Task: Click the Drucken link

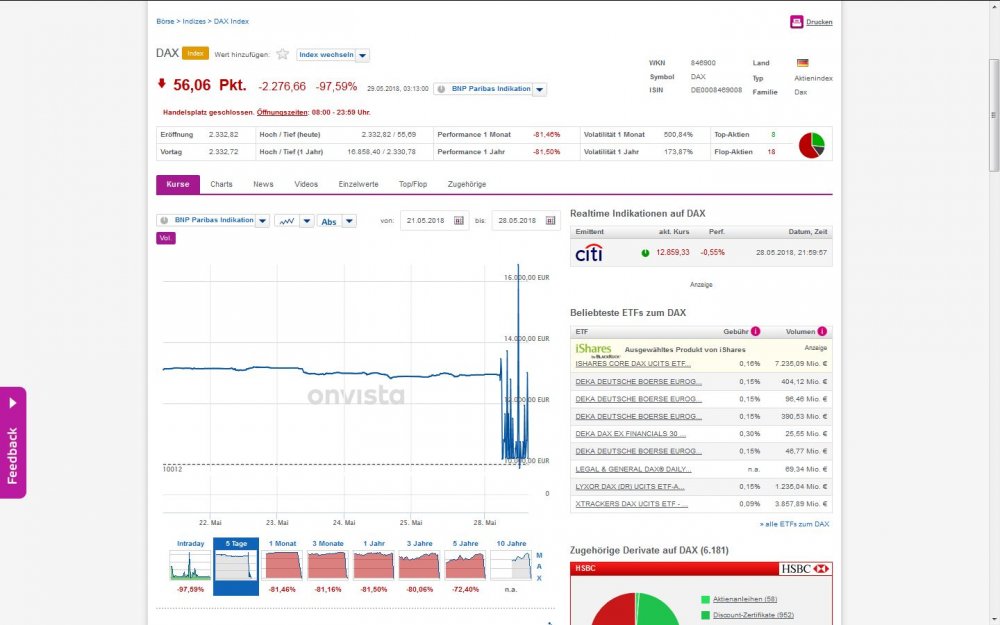Action: tap(819, 22)
